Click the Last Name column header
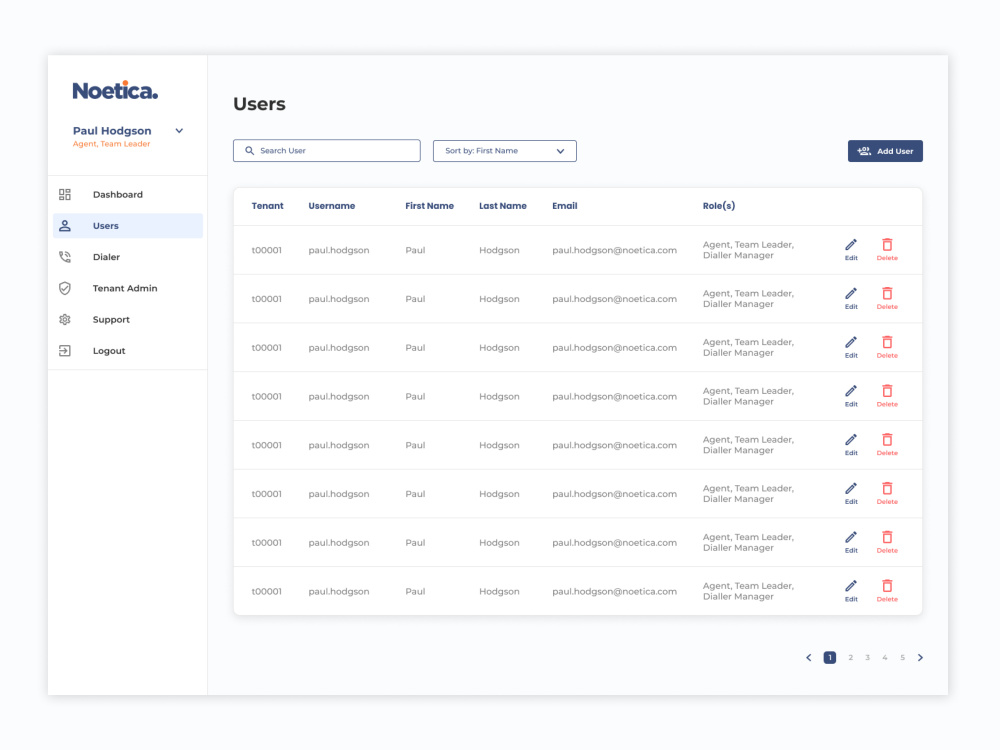This screenshot has width=1000, height=750. click(x=503, y=206)
